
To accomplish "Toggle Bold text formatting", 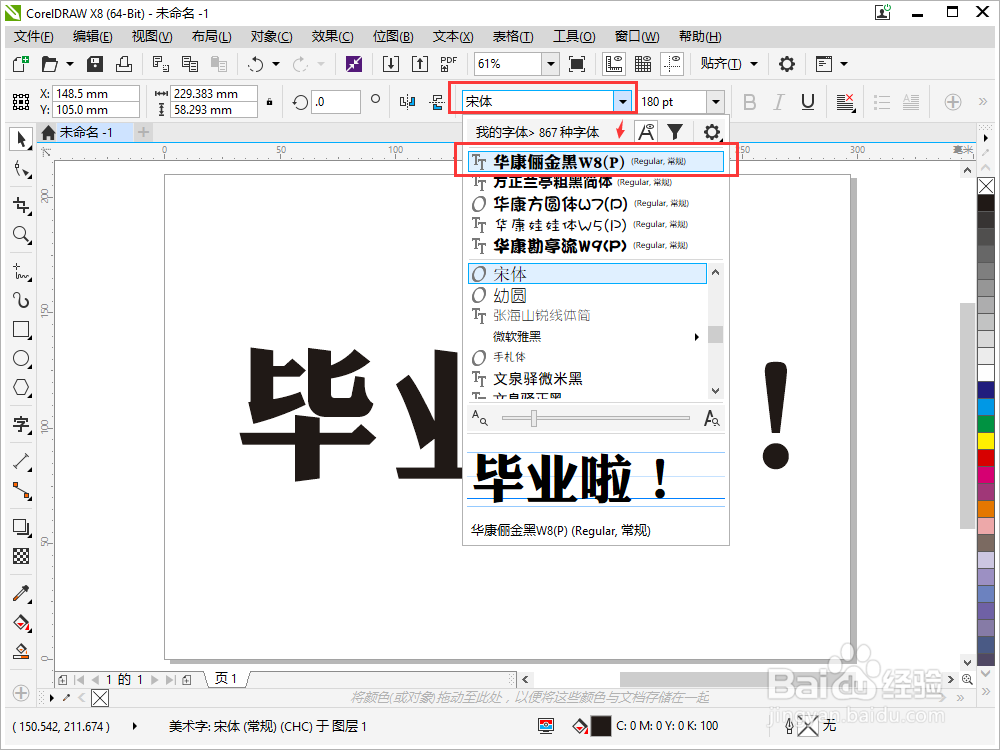I will coord(749,102).
